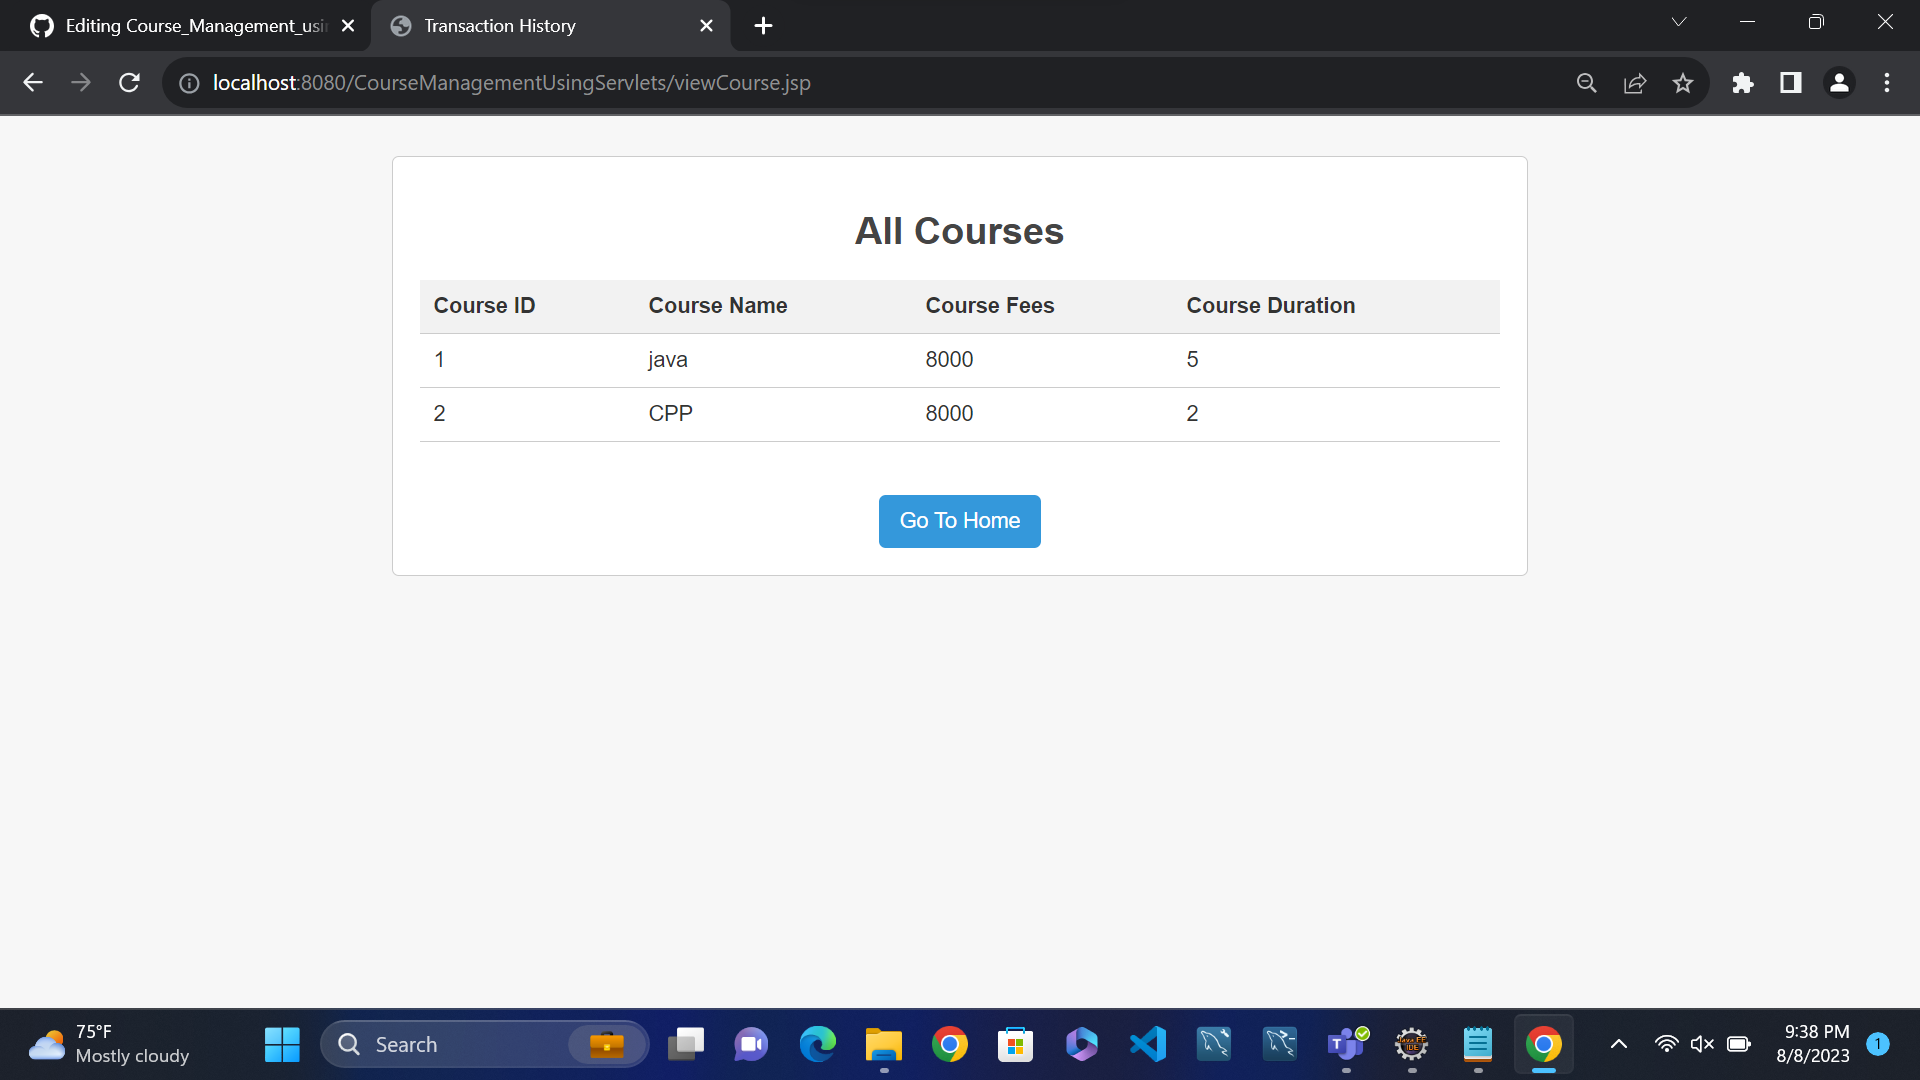Screen dimensions: 1920x1080
Task: Open a new browser tab
Action: click(x=763, y=25)
